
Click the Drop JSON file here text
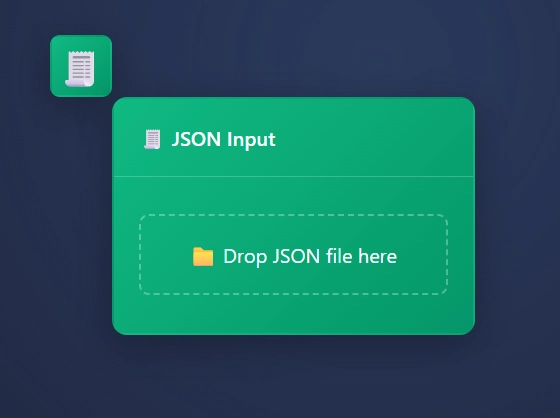[310, 257]
